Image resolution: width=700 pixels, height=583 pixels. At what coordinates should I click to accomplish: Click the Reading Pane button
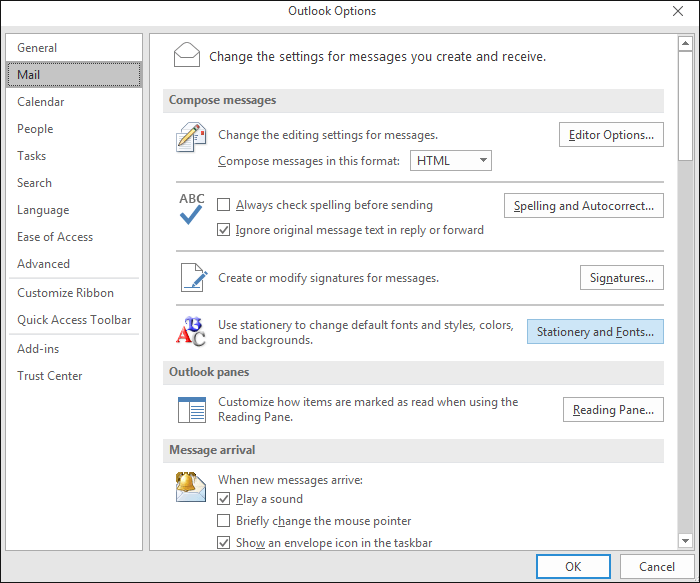(613, 409)
